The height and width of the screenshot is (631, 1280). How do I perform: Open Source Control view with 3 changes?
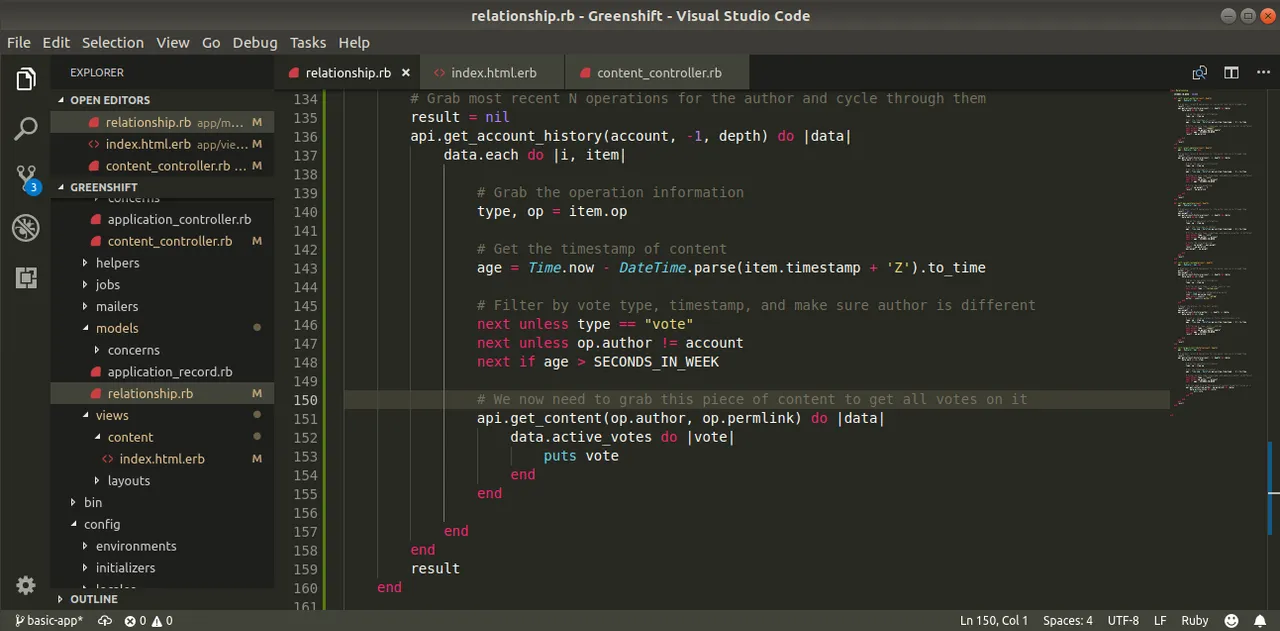point(26,179)
